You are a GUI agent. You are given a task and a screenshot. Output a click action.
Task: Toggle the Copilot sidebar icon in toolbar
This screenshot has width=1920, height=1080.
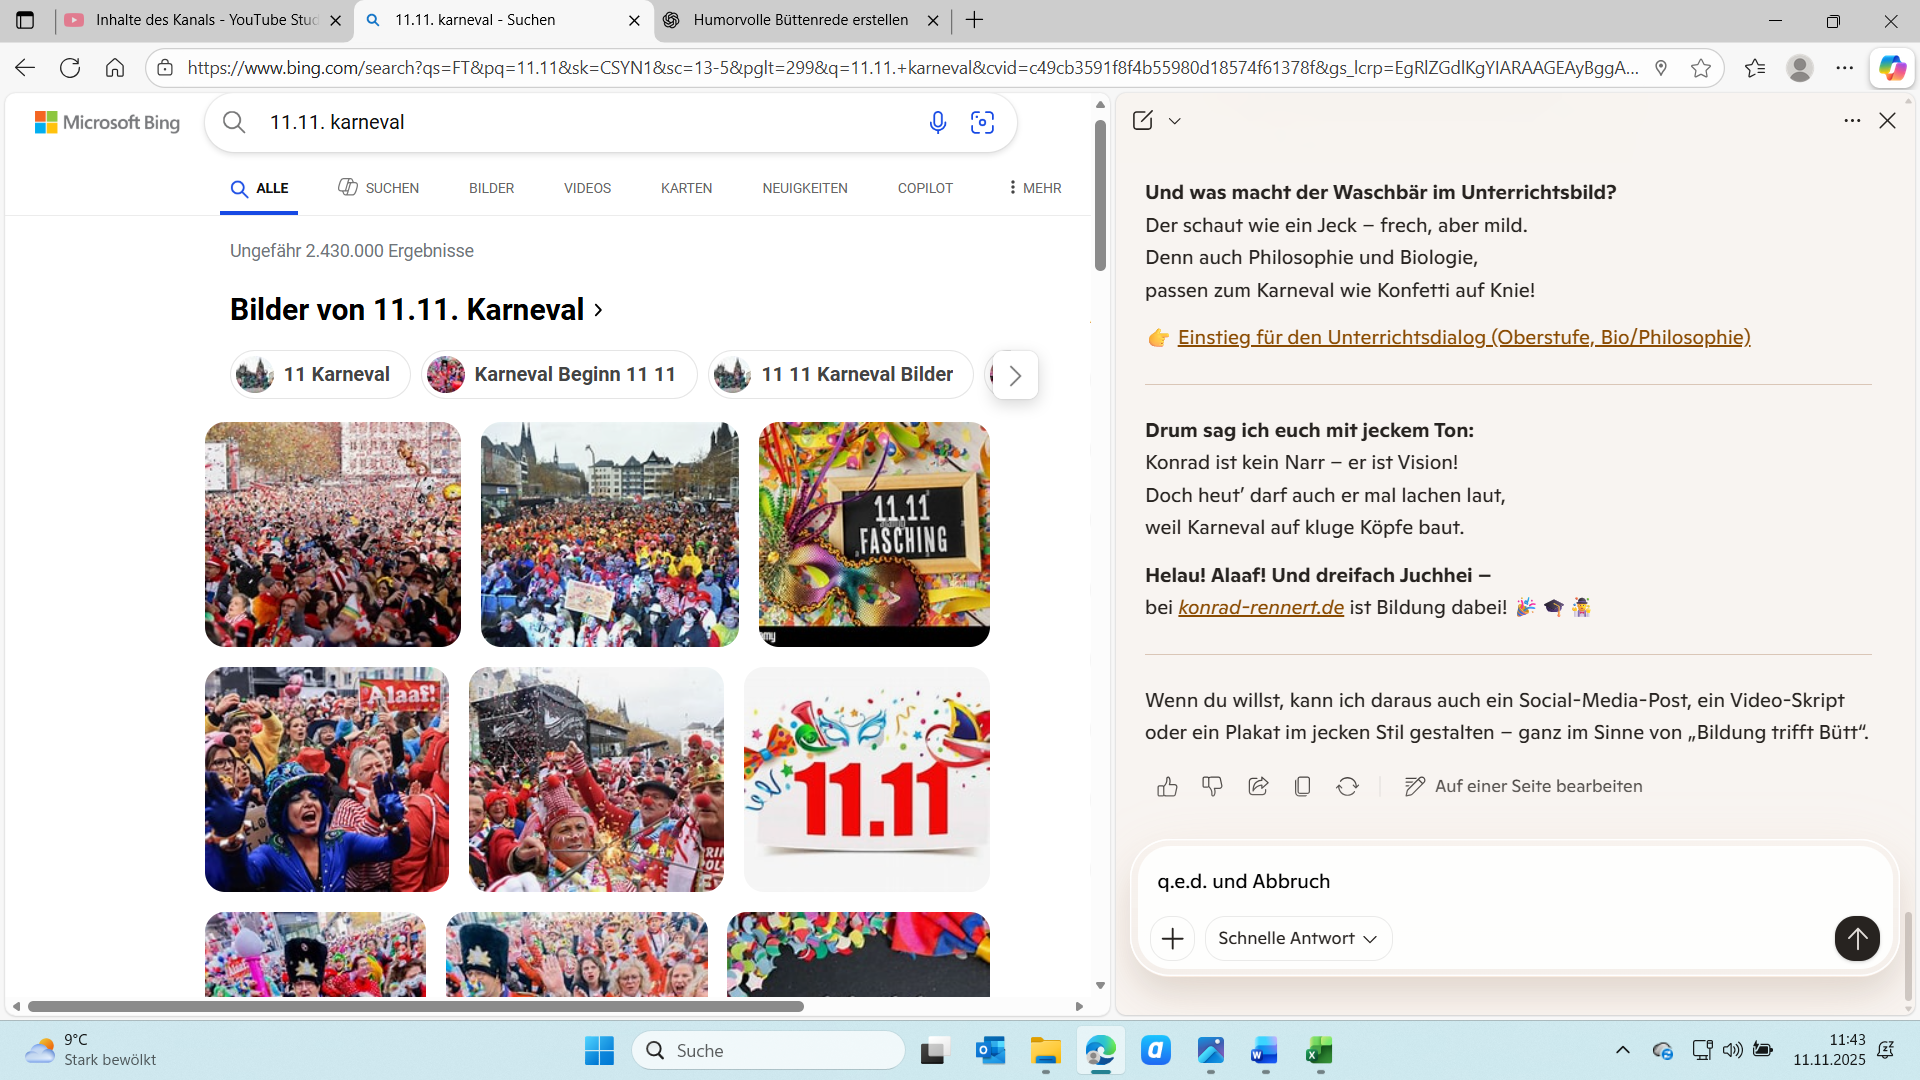(1891, 68)
